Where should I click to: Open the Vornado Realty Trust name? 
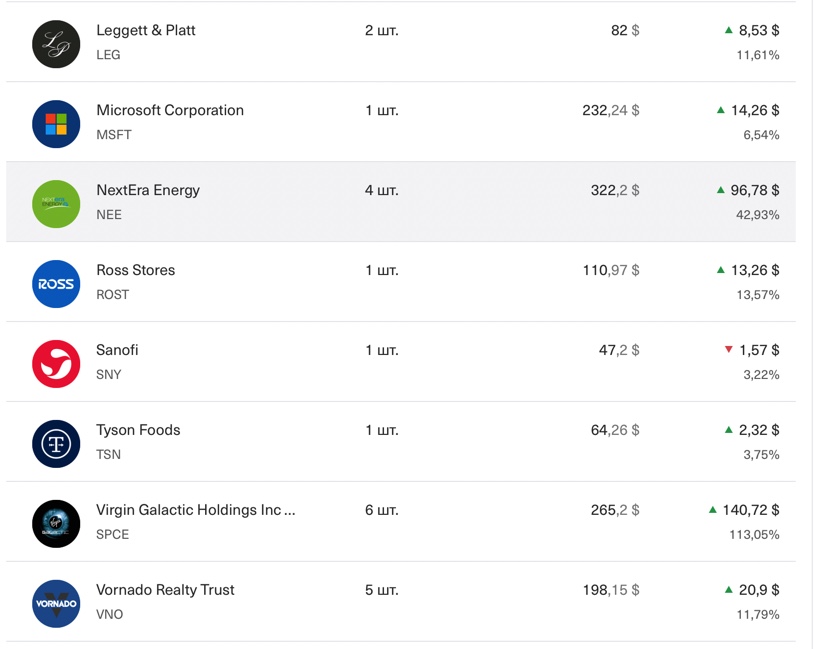click(x=165, y=590)
